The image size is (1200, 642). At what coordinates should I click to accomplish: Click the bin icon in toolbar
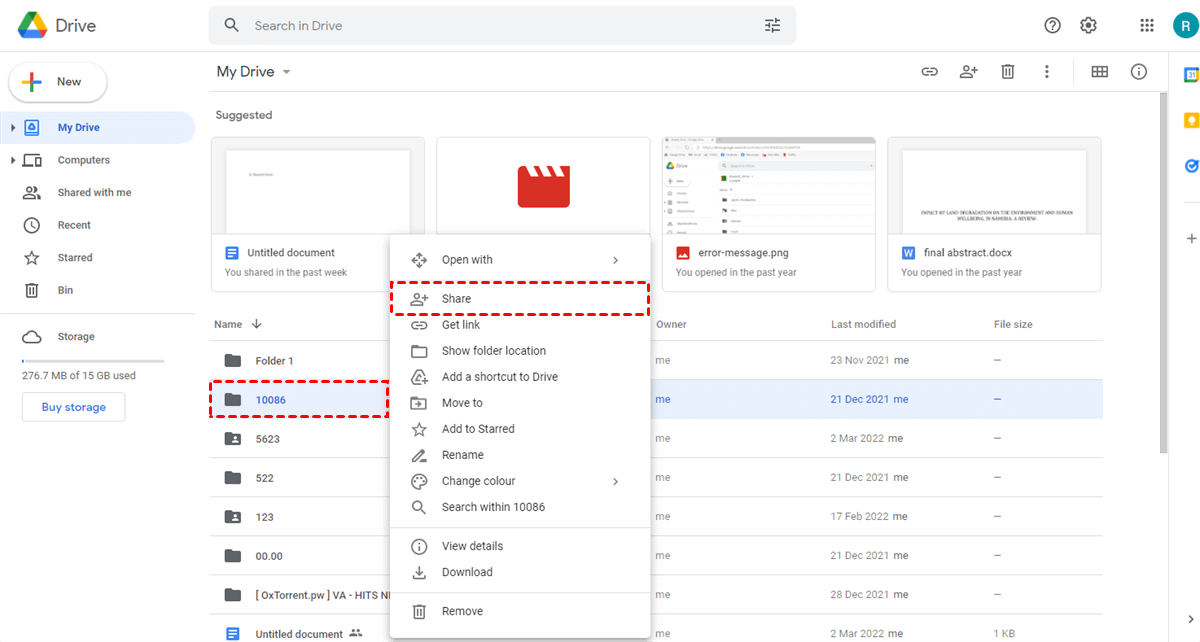coord(1008,72)
